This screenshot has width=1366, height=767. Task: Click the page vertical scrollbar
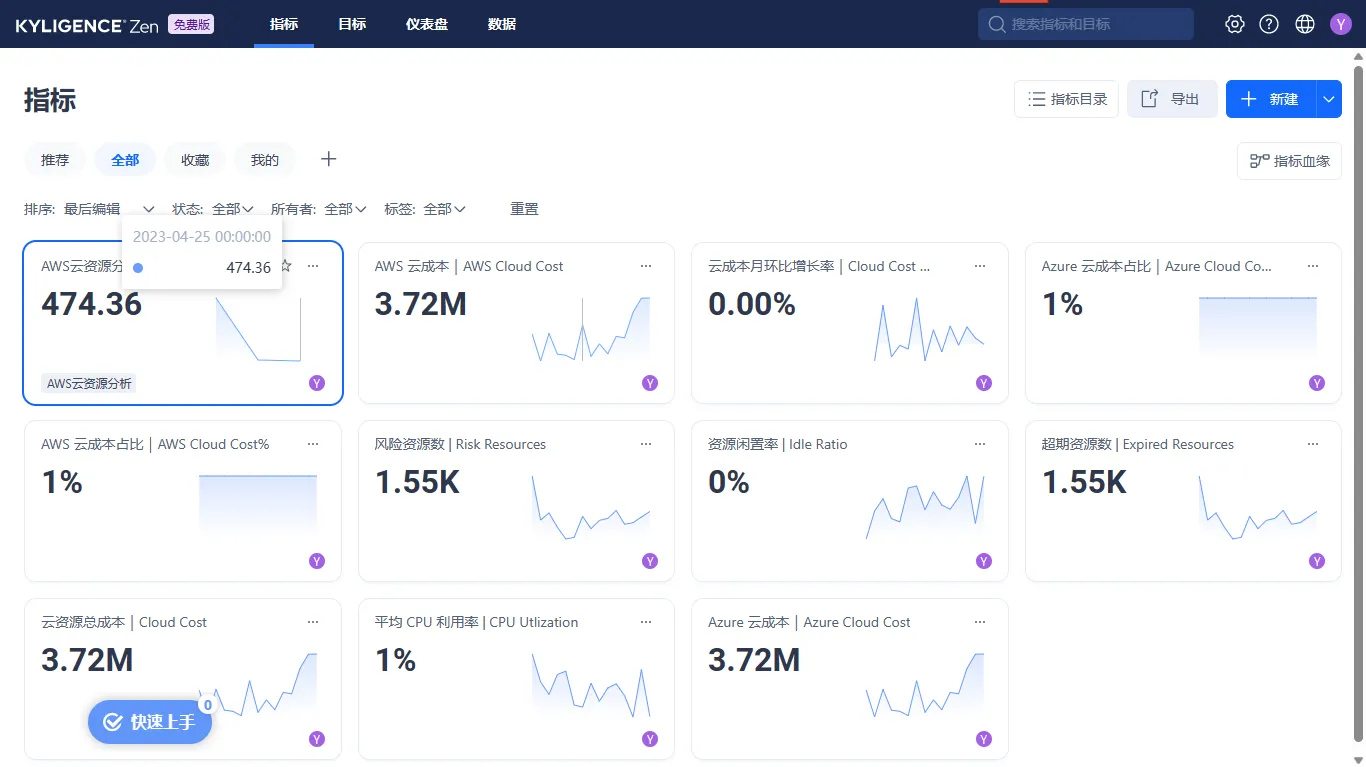pos(1358,403)
